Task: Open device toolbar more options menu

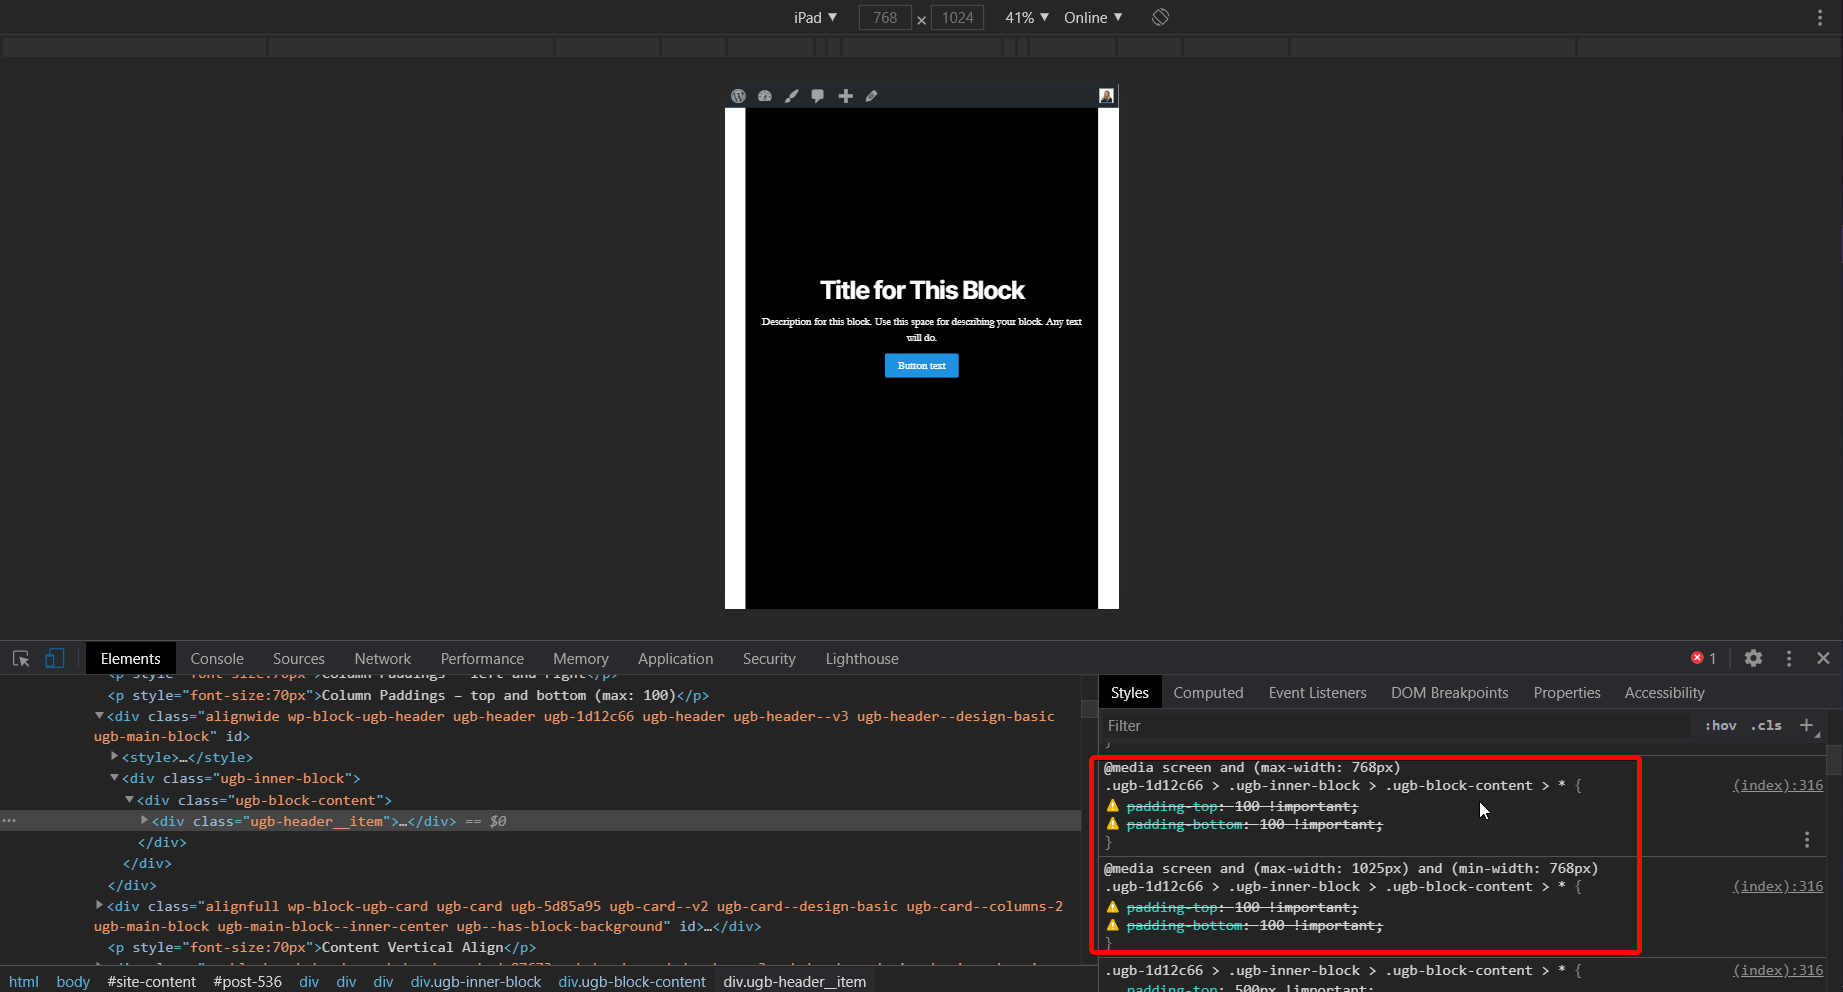Action: 1820,17
